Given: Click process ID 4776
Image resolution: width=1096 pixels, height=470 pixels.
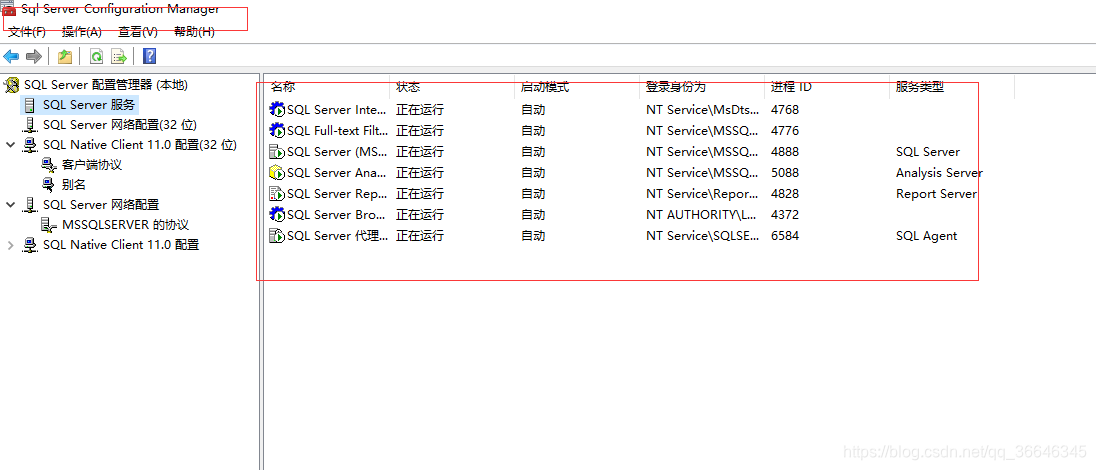Looking at the screenshot, I should tap(785, 131).
